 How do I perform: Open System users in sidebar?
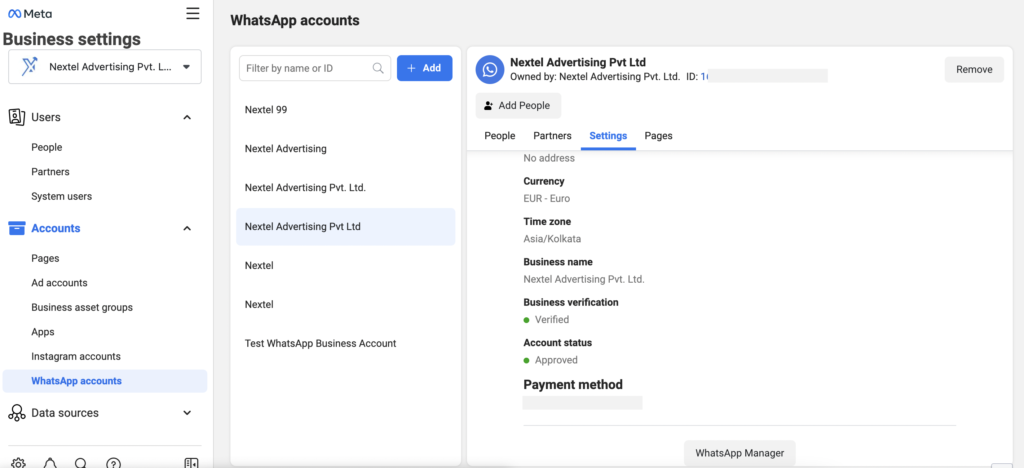click(61, 196)
